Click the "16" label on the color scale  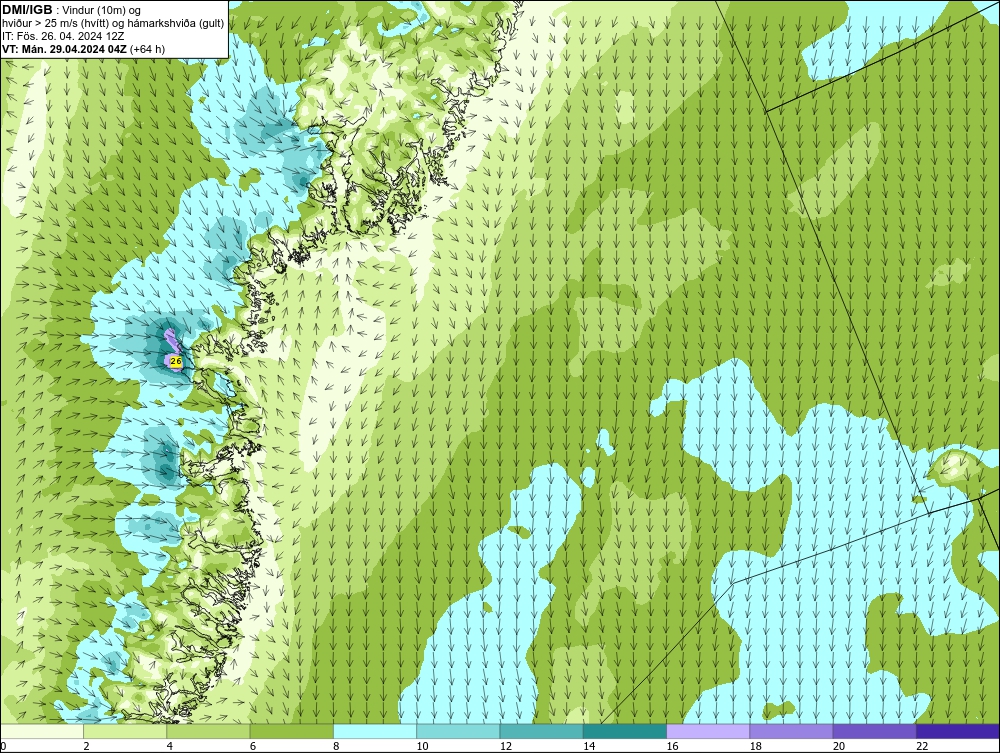(x=672, y=746)
